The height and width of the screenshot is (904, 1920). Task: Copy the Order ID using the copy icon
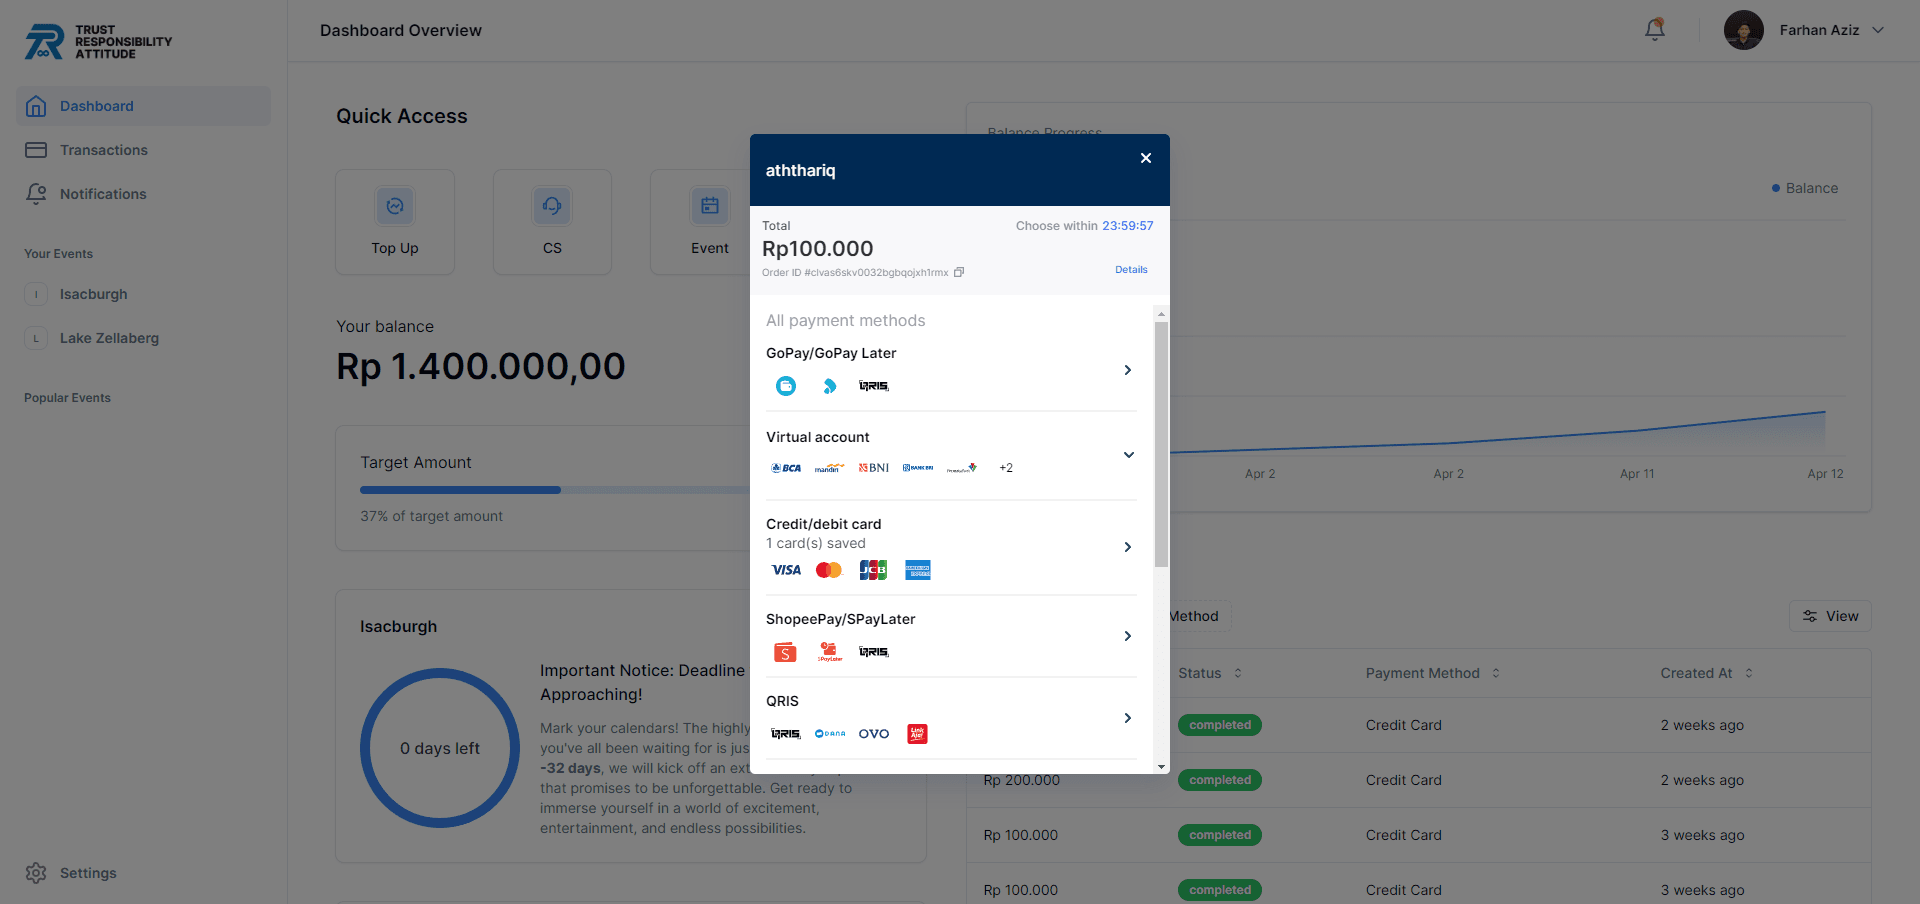click(x=959, y=272)
